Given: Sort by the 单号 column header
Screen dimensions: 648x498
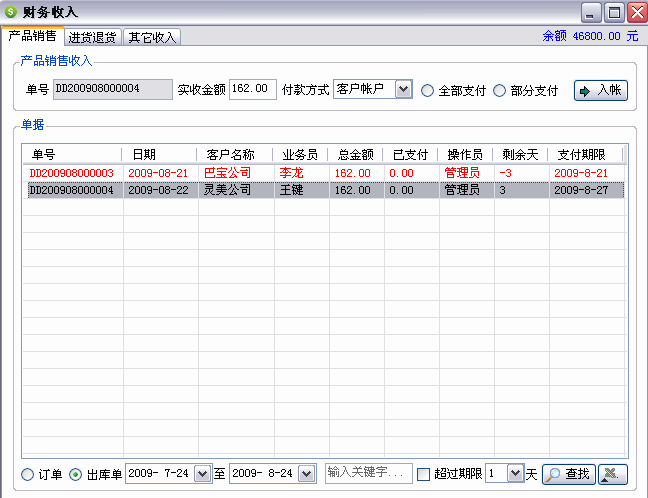Looking at the screenshot, I should point(72,155).
